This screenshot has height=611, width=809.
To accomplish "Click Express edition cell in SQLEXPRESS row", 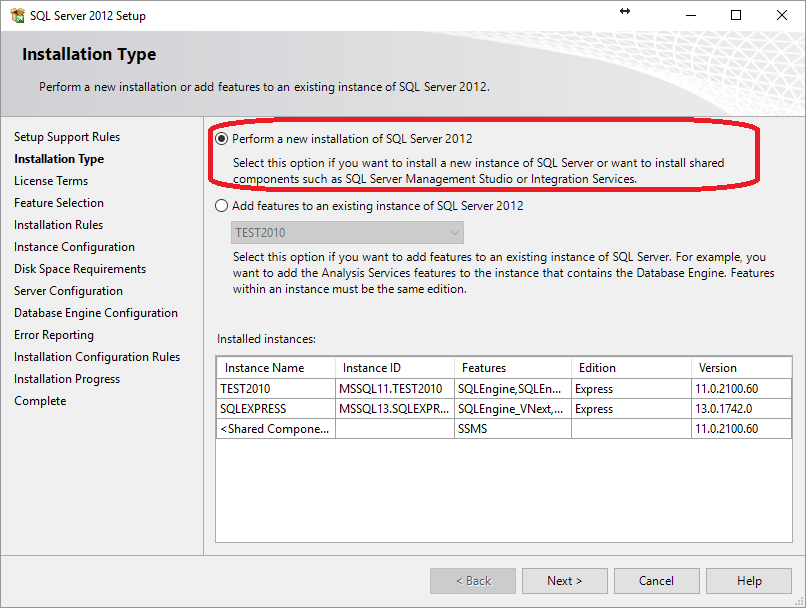I will (632, 409).
